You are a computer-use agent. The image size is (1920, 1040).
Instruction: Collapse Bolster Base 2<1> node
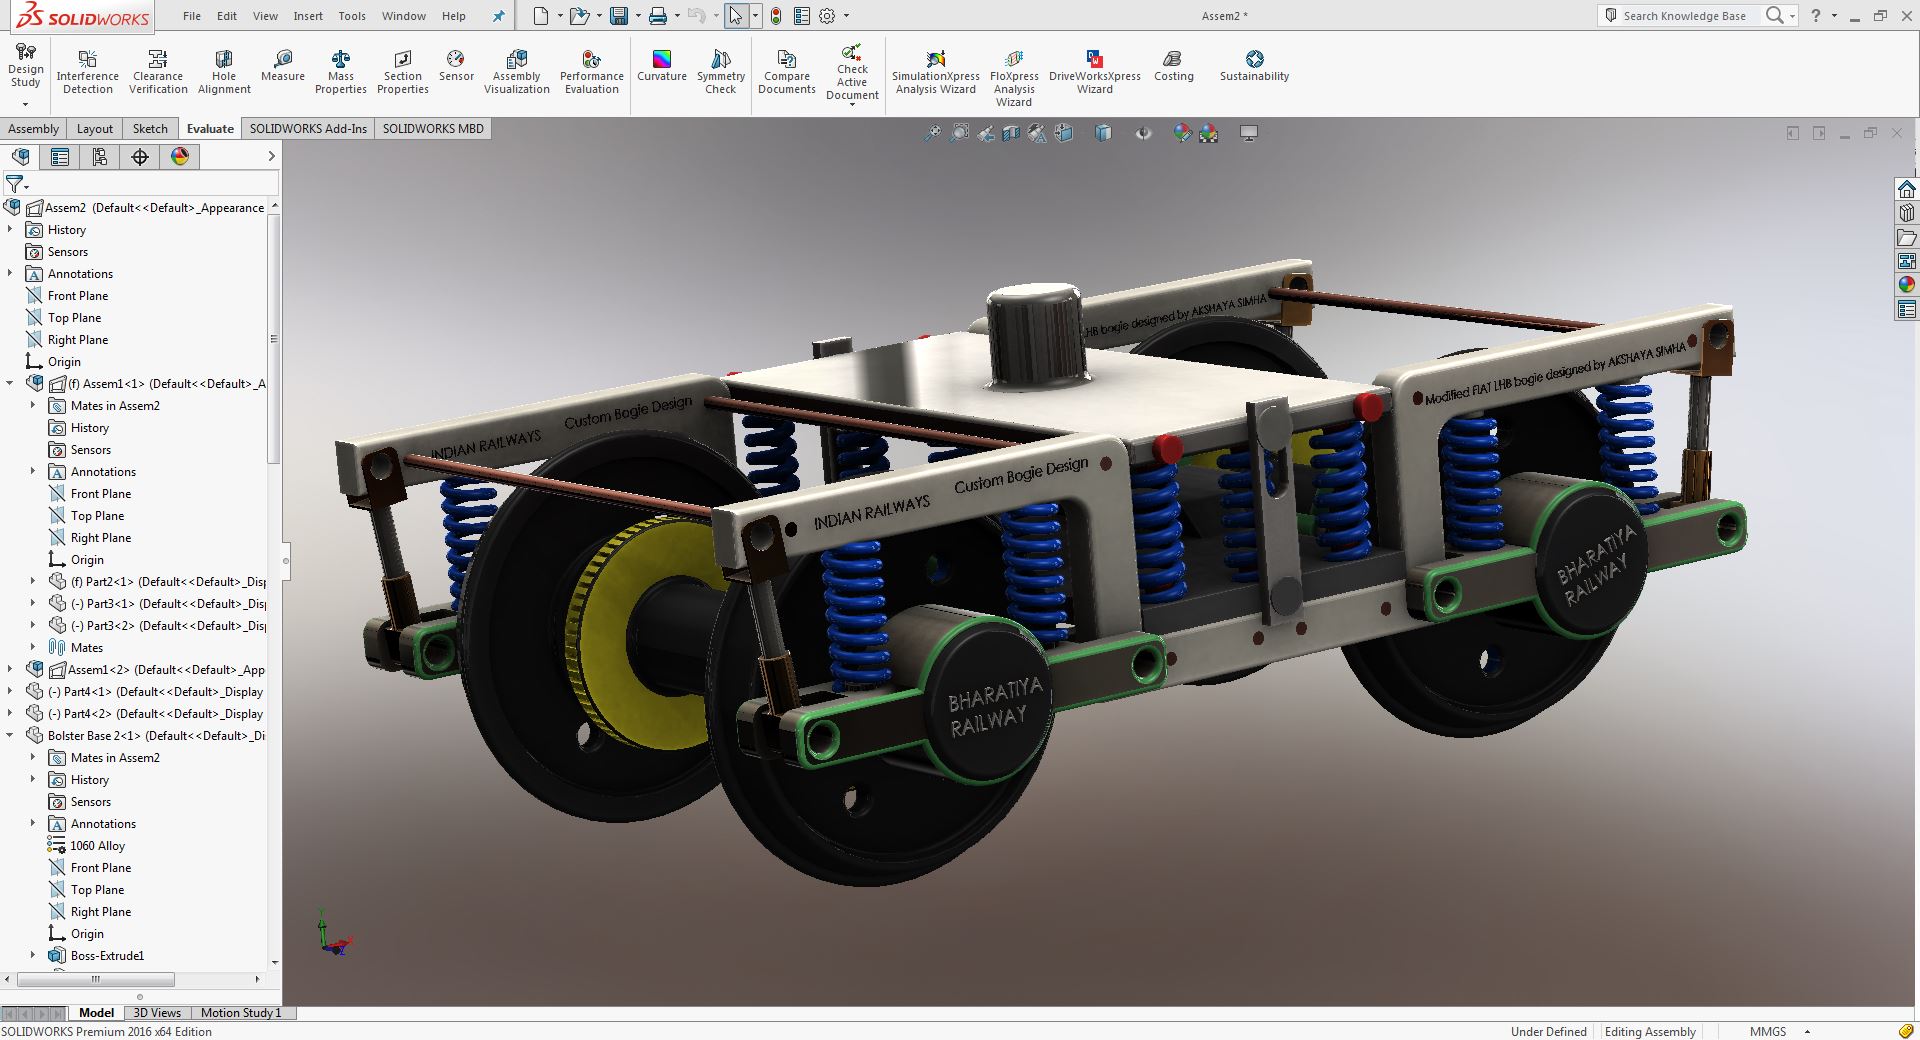coord(10,736)
